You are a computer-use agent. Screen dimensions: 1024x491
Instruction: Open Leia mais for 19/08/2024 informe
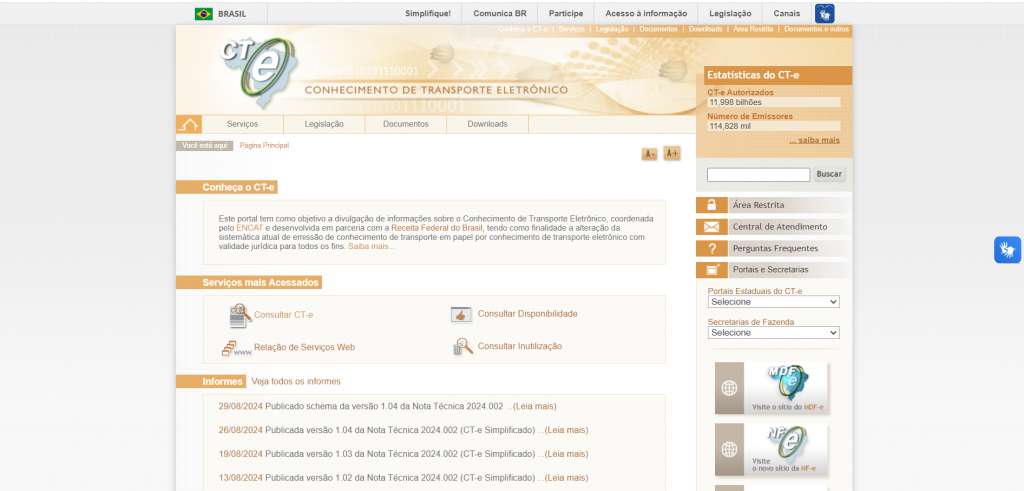[566, 454]
